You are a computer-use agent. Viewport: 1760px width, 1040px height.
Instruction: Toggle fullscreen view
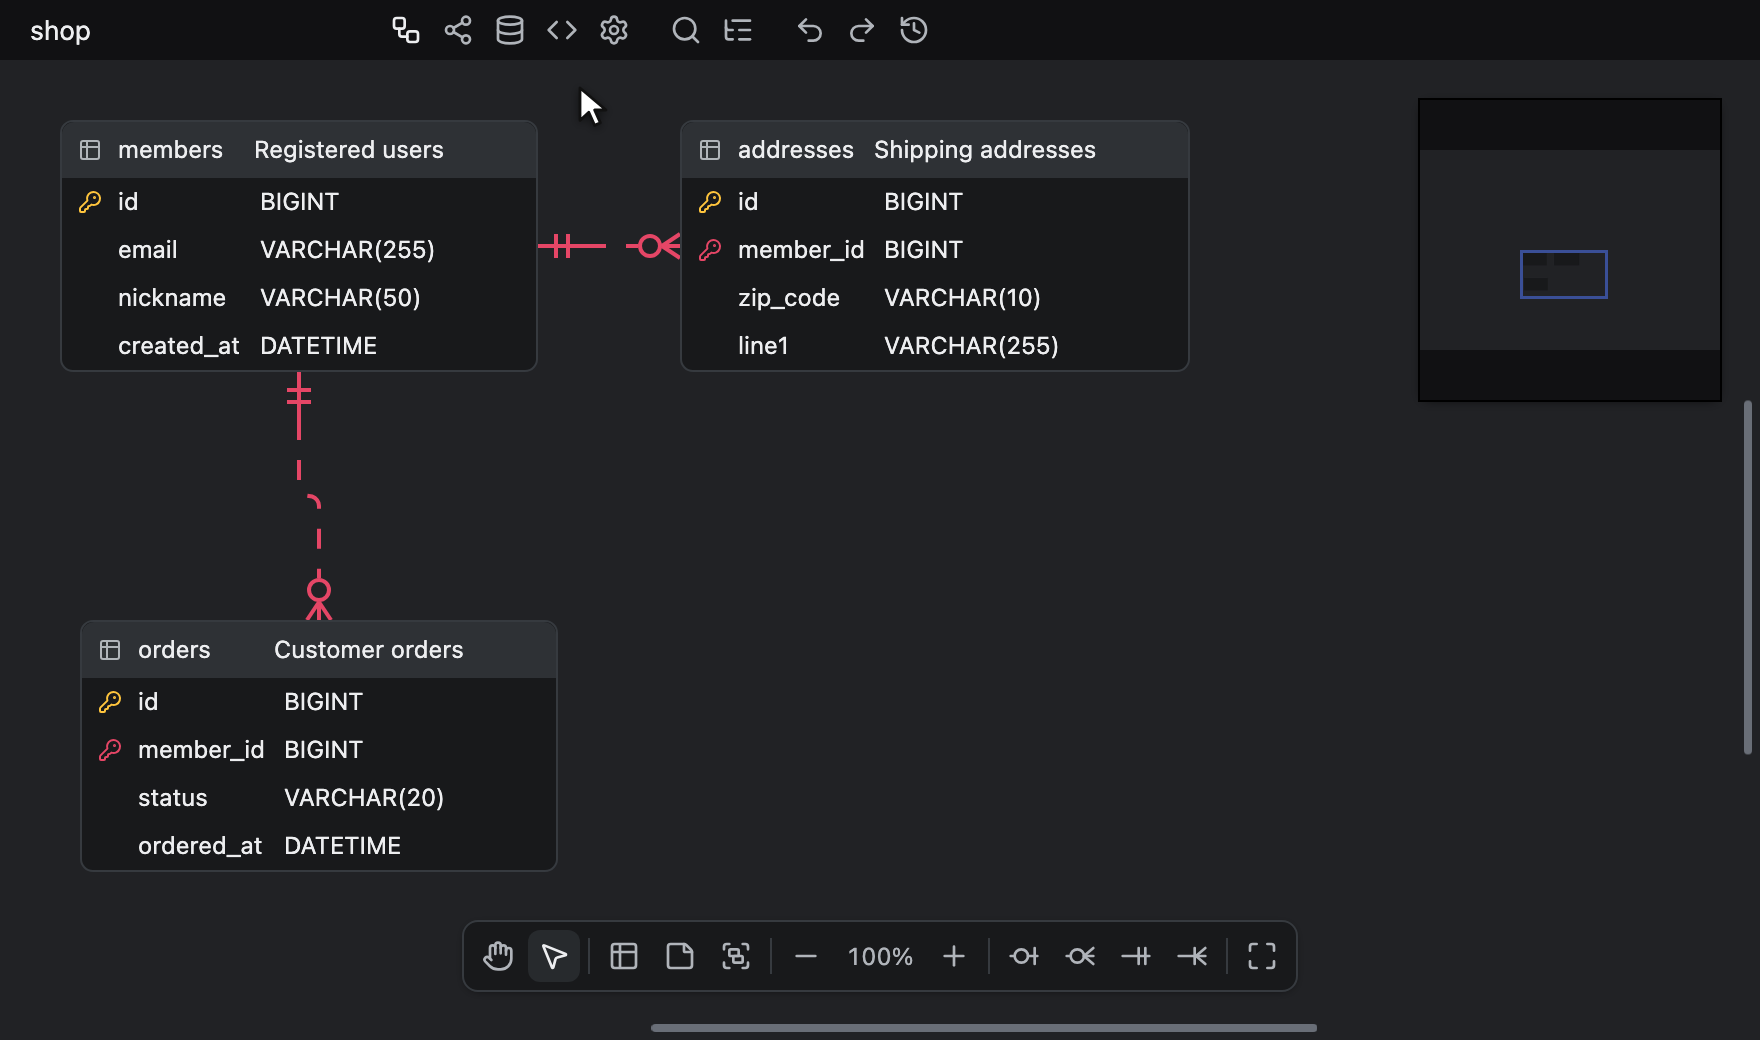point(1262,956)
